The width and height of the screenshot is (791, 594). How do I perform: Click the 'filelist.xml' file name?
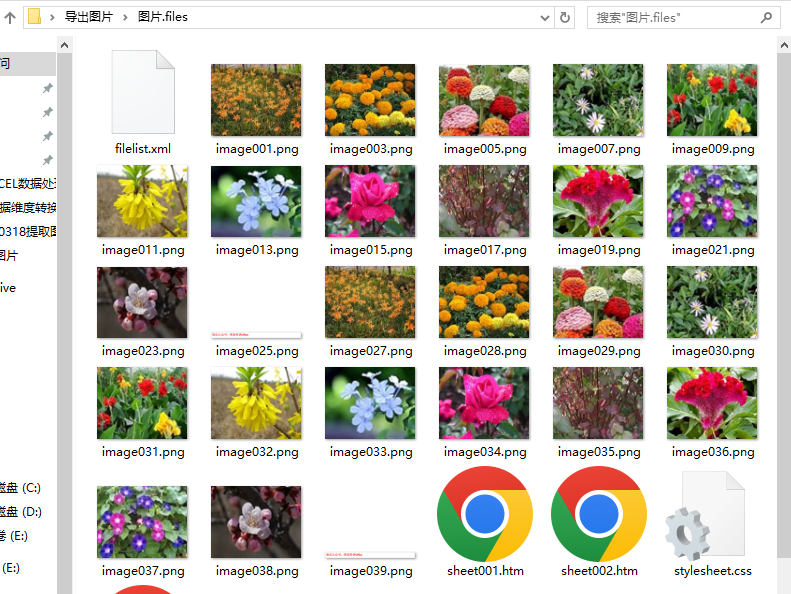pyautogui.click(x=143, y=148)
